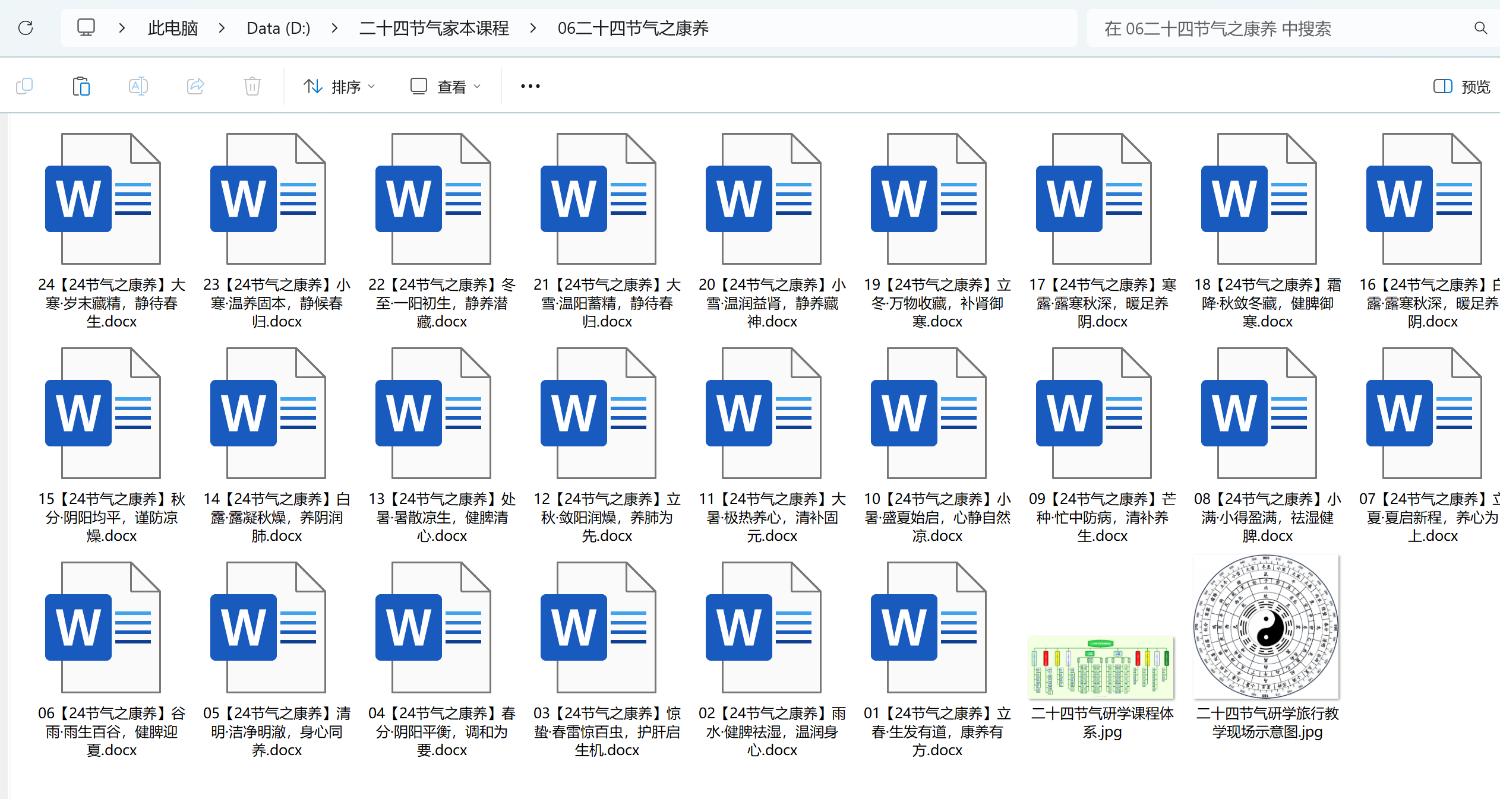
Task: Click the rename icon in toolbar
Action: (x=138, y=87)
